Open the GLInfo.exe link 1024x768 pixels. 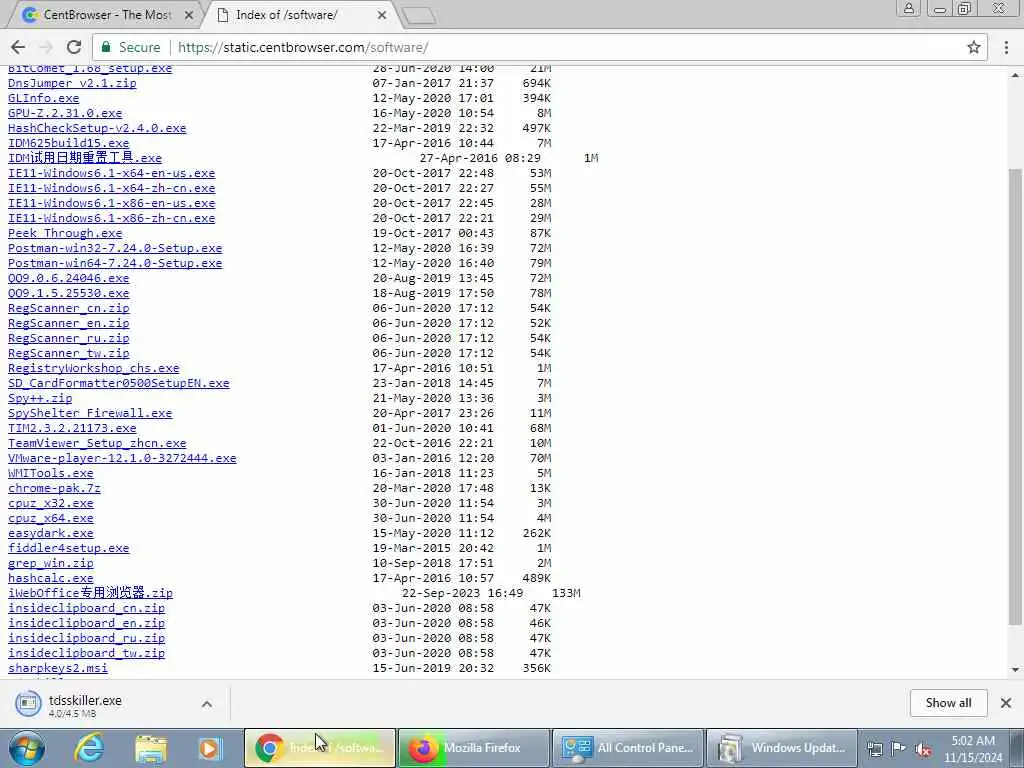coord(43,98)
